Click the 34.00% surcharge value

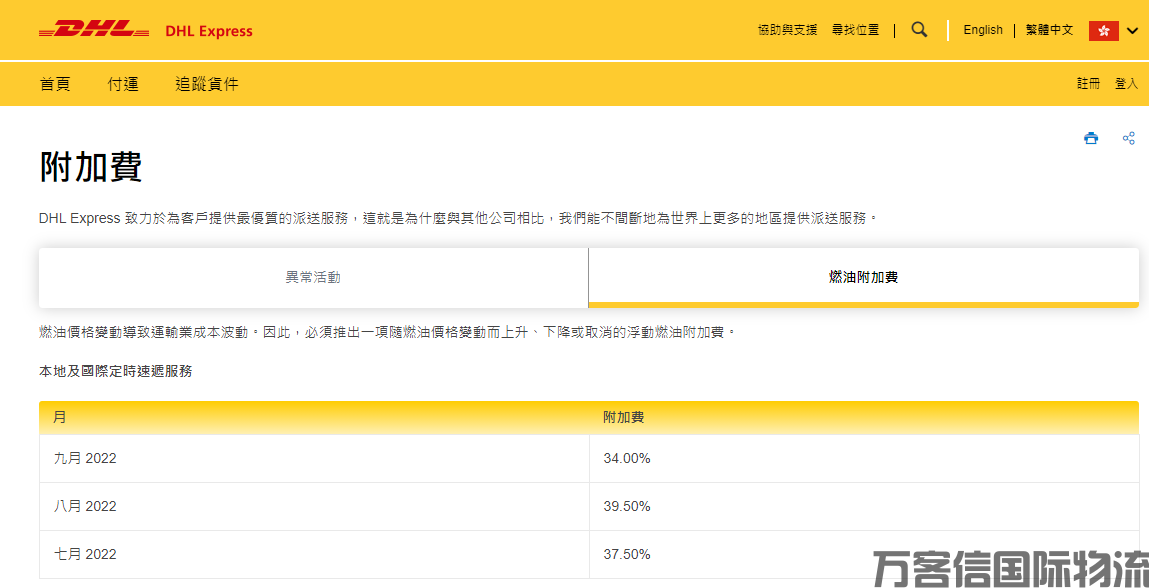tap(627, 458)
